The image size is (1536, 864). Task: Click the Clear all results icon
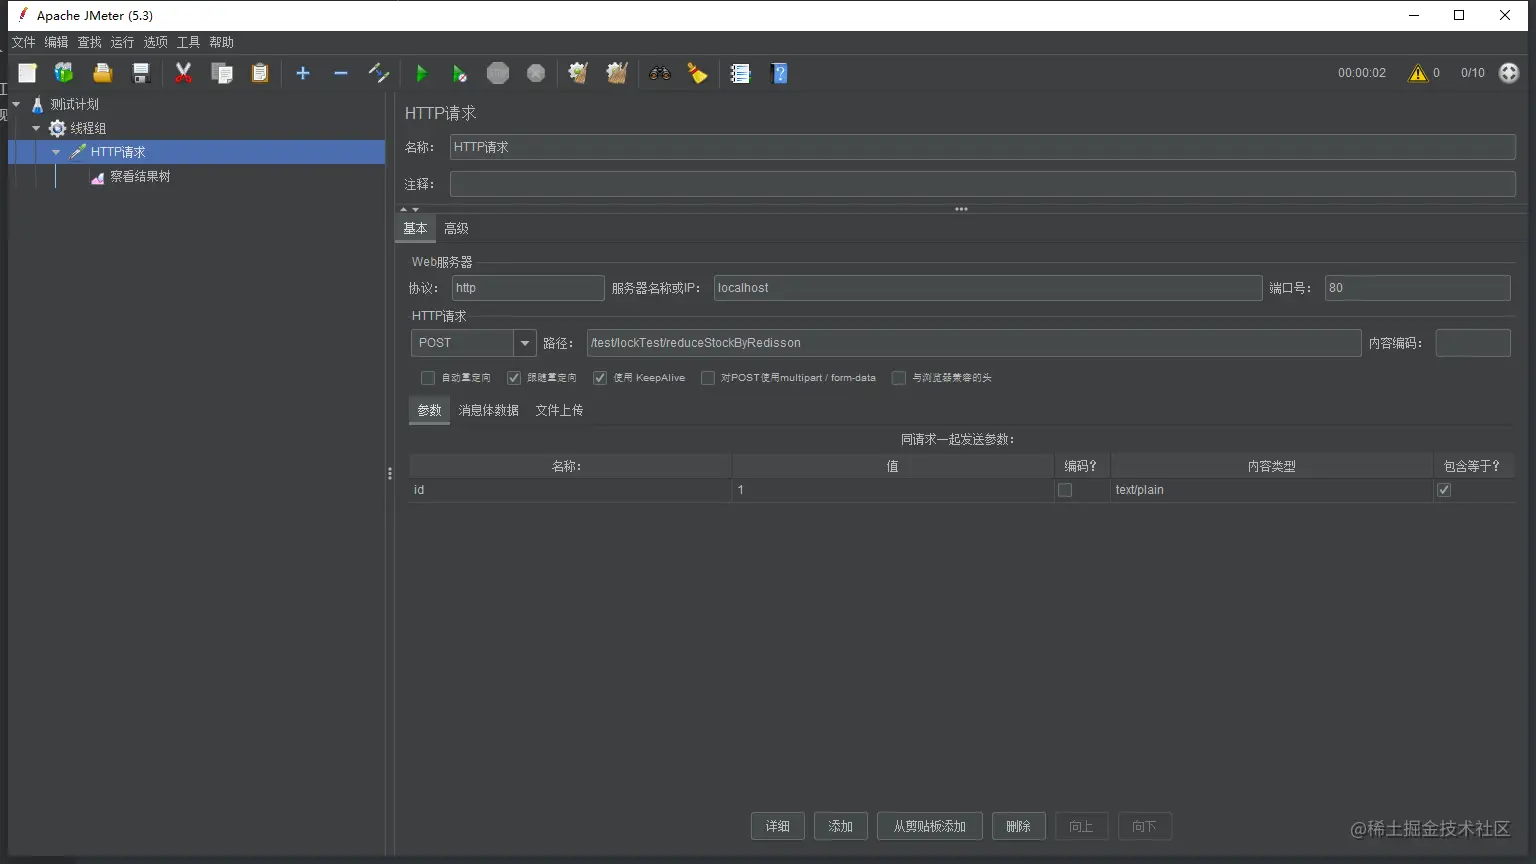click(x=617, y=73)
